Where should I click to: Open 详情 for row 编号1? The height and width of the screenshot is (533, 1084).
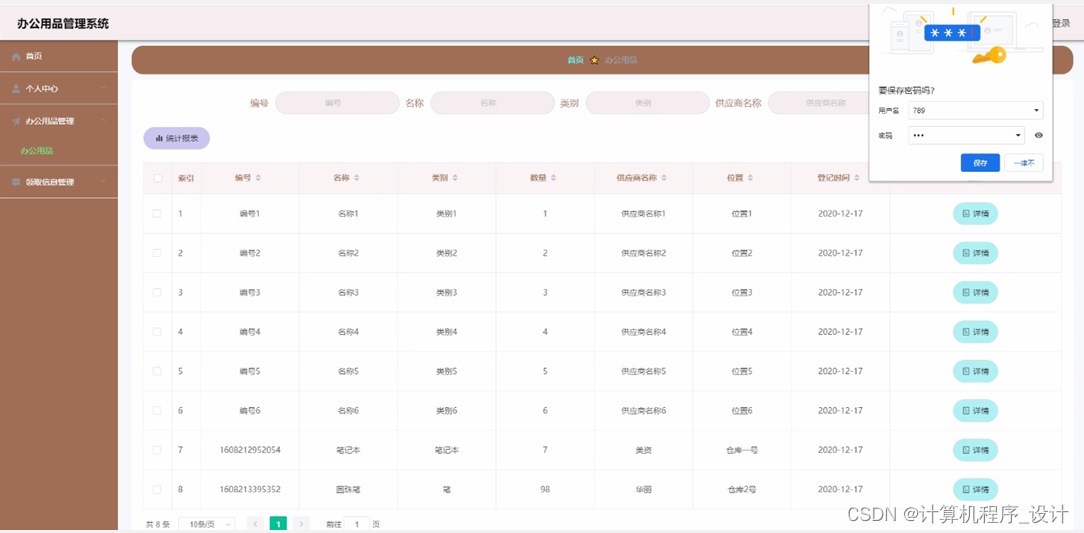975,214
